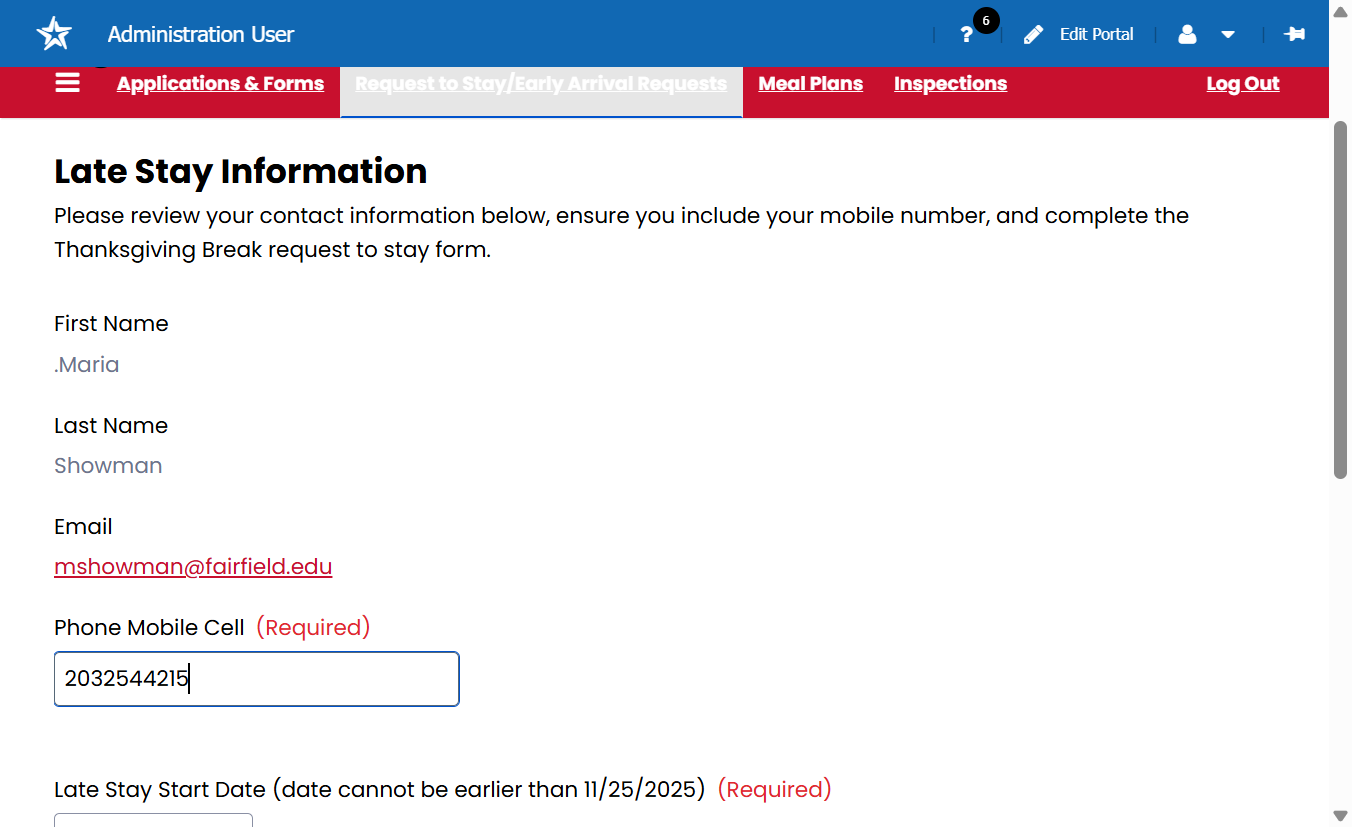Click the pin icon in header
The width and height of the screenshot is (1352, 827).
point(1294,35)
